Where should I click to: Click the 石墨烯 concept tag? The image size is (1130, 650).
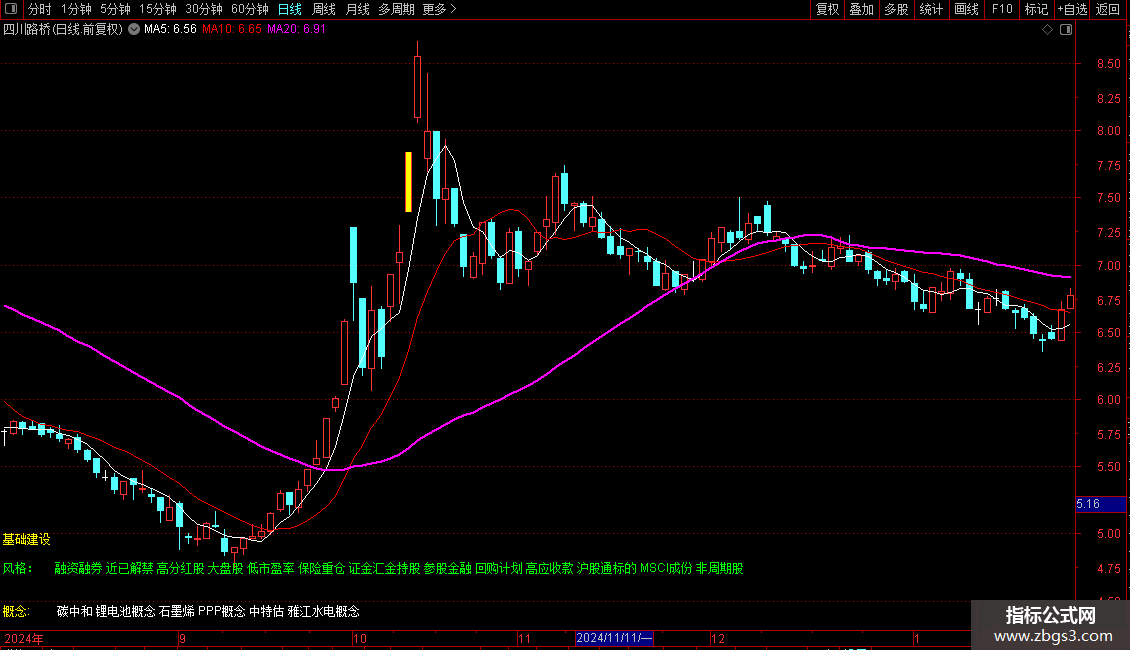tap(177, 612)
